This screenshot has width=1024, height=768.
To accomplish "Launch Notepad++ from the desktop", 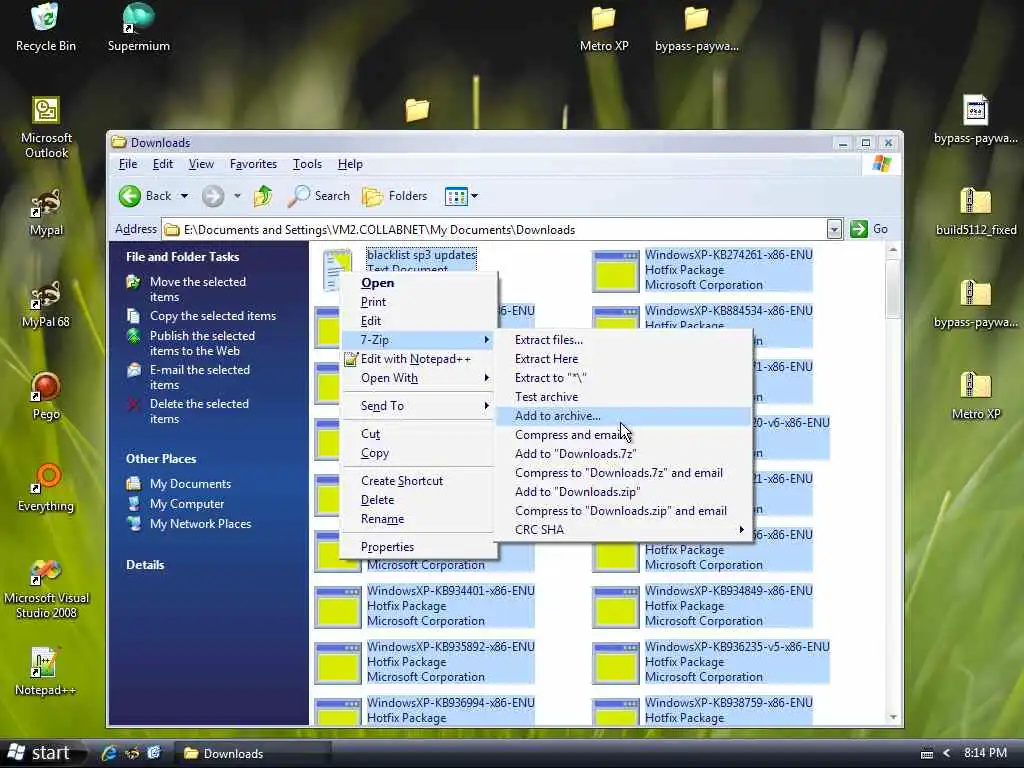I will coord(46,671).
